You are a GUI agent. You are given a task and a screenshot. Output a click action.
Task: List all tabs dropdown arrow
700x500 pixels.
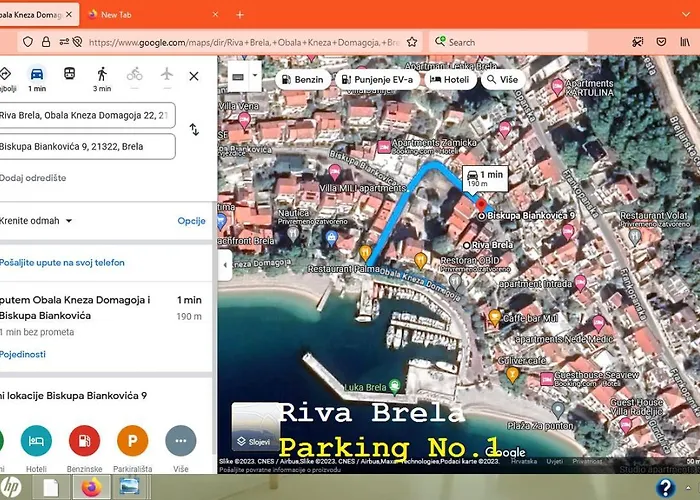coord(686,15)
